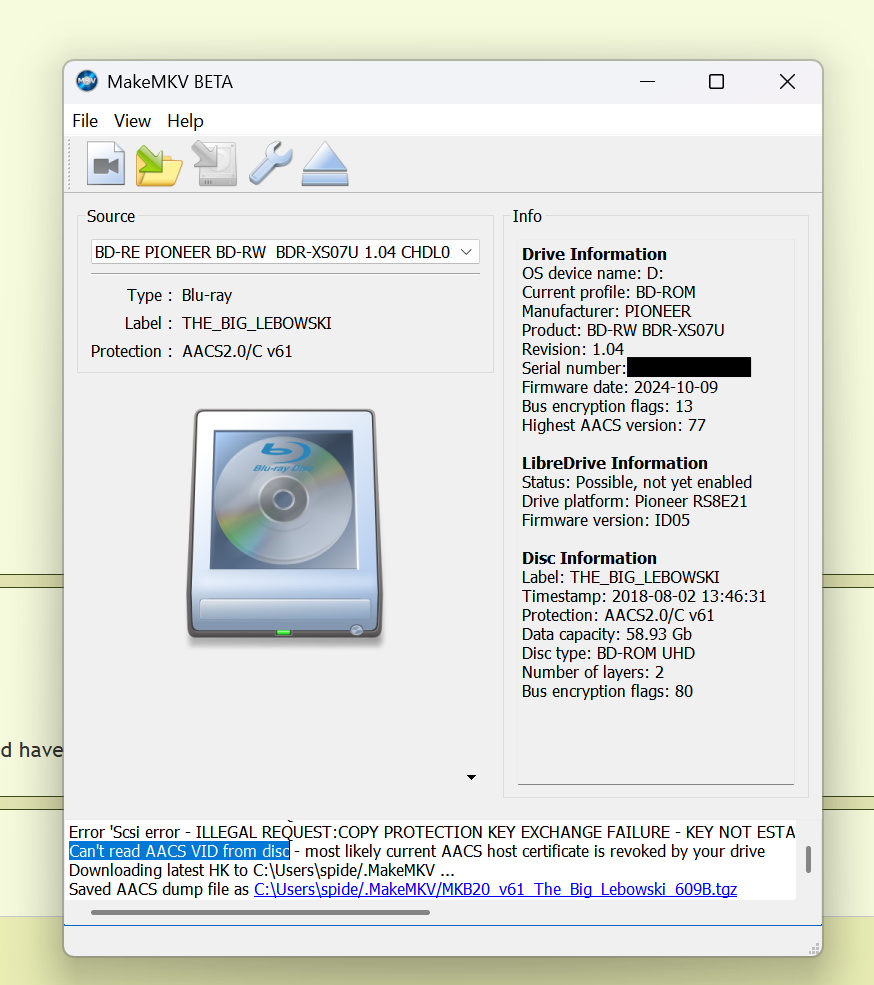
Task: Click the "Revision: 1.04" line
Action: pos(572,349)
